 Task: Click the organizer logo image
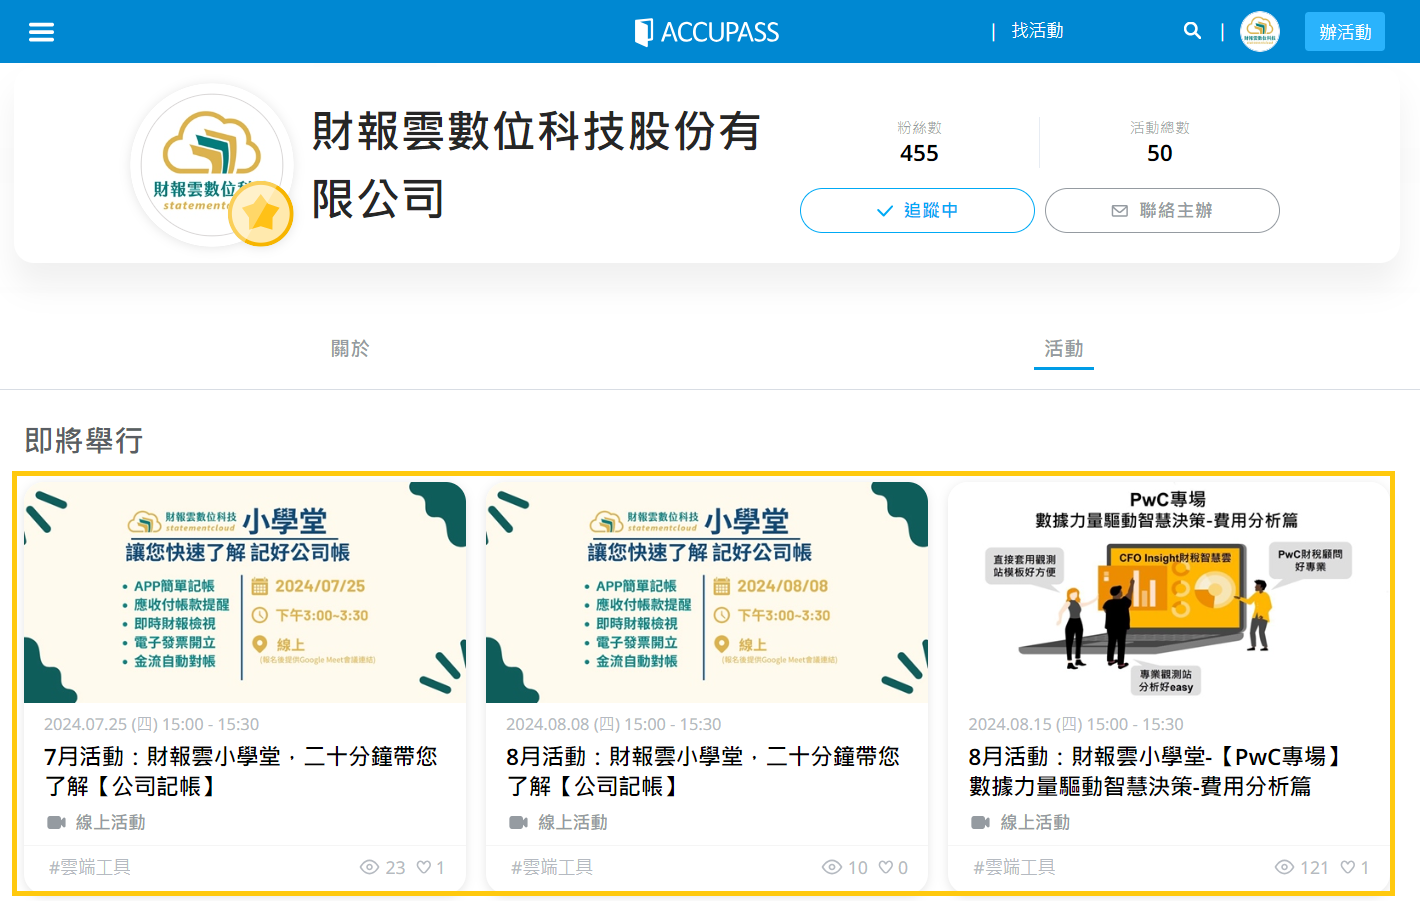(x=212, y=164)
